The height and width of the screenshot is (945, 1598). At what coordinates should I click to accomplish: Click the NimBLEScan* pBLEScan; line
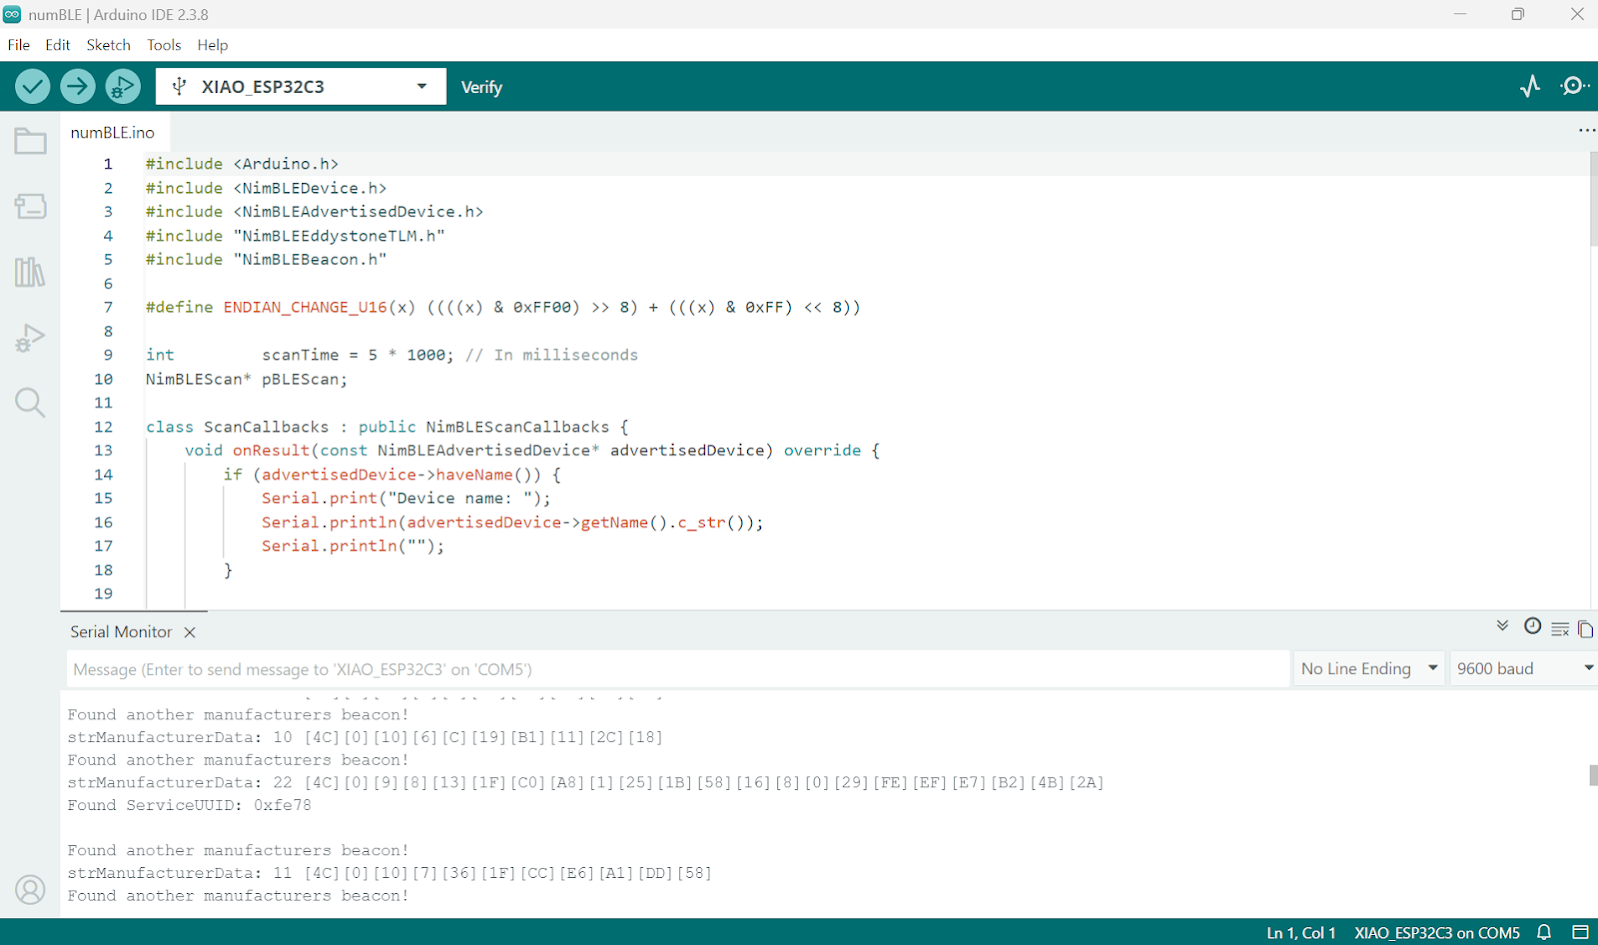pyautogui.click(x=247, y=379)
